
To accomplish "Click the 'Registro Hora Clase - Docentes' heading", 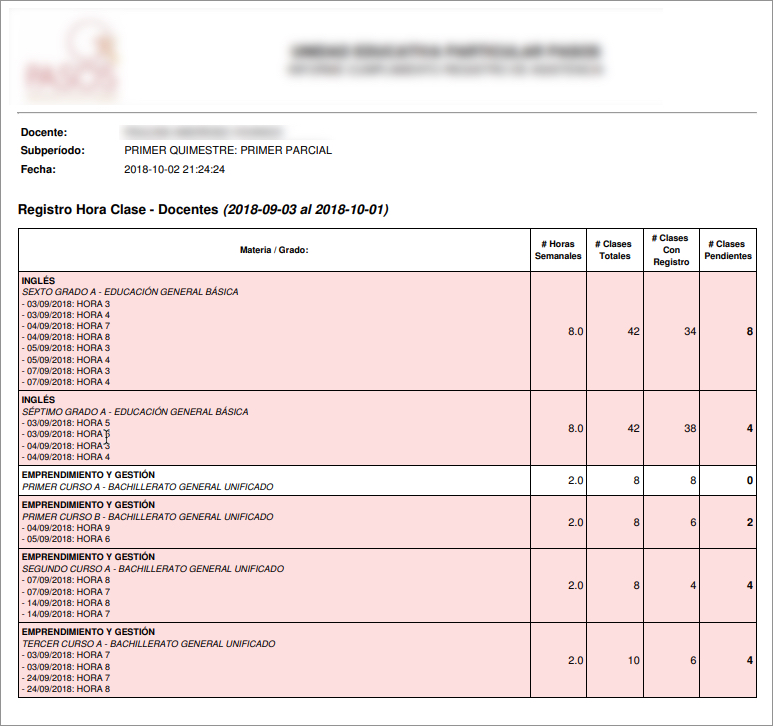I will 118,210.
